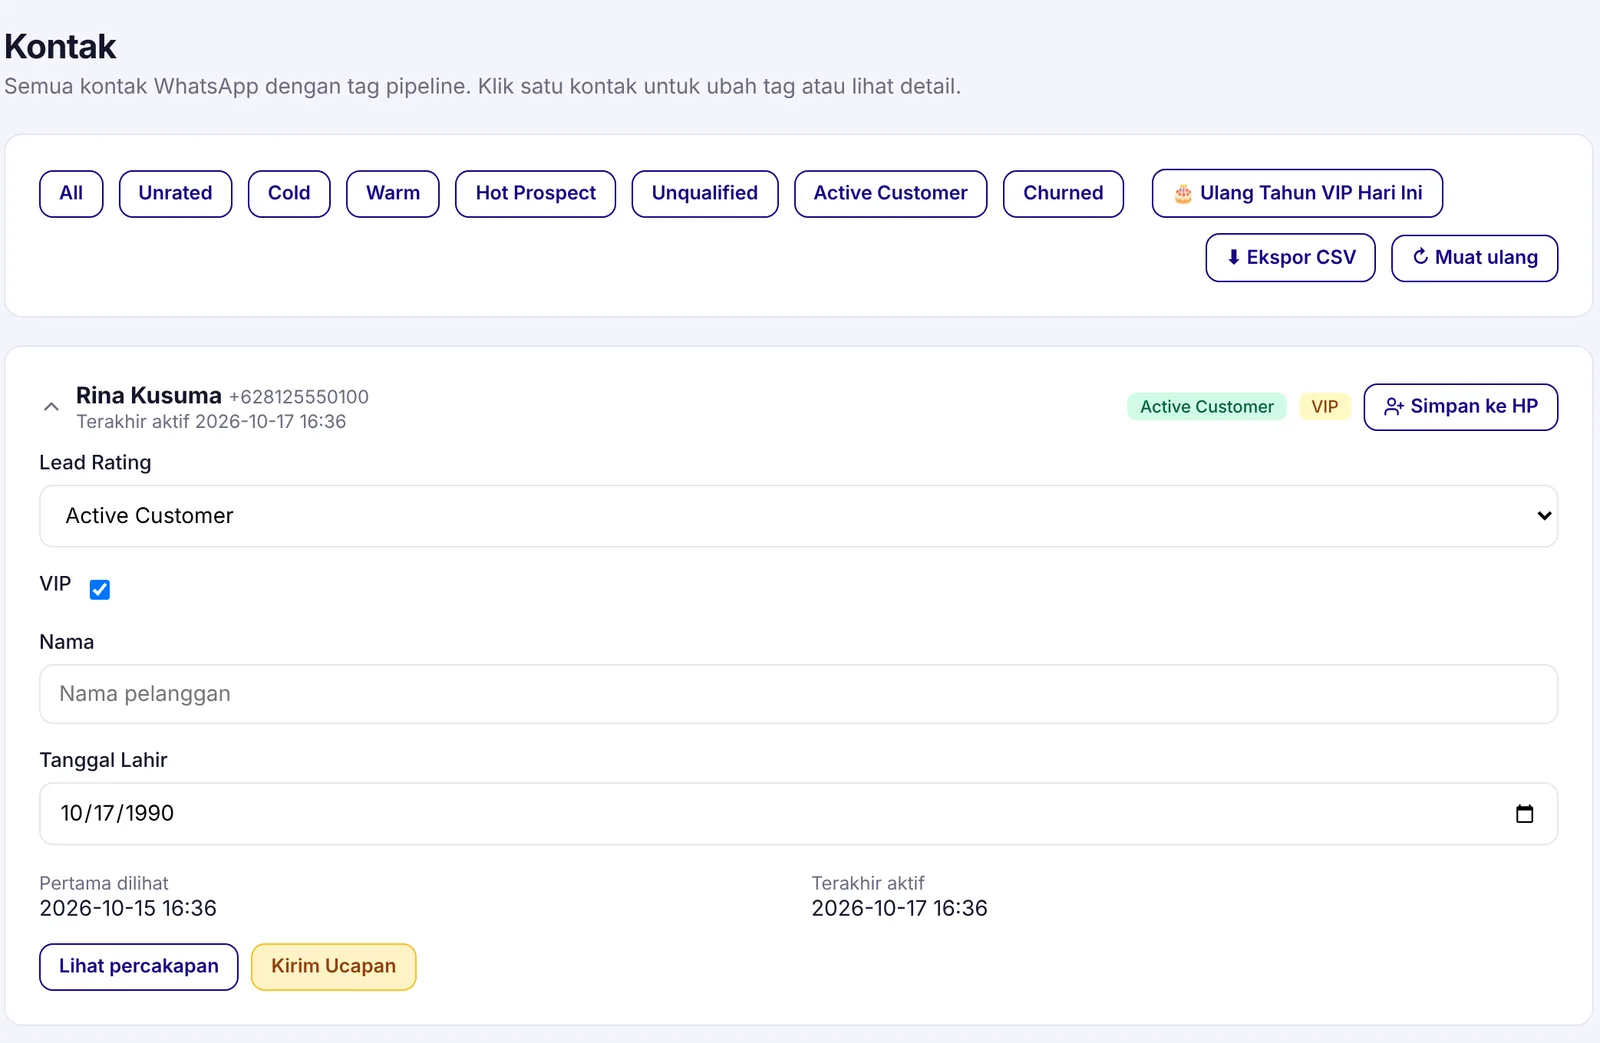The image size is (1600, 1043).
Task: Click Kirim Ucapan button
Action: click(x=333, y=967)
